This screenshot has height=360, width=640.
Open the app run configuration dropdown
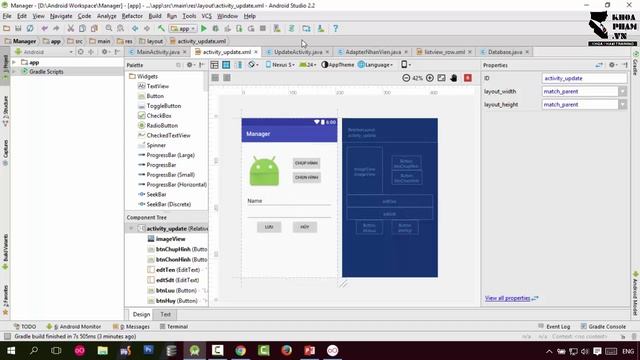pos(183,29)
